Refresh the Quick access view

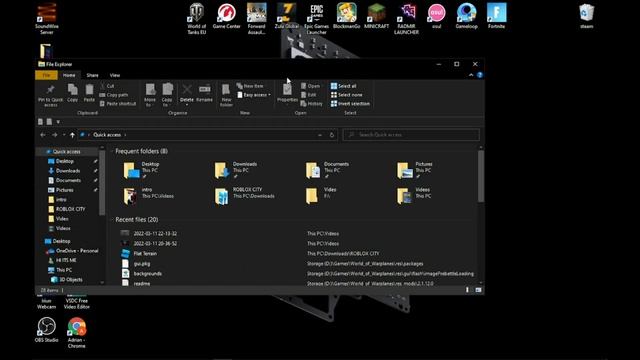331,135
